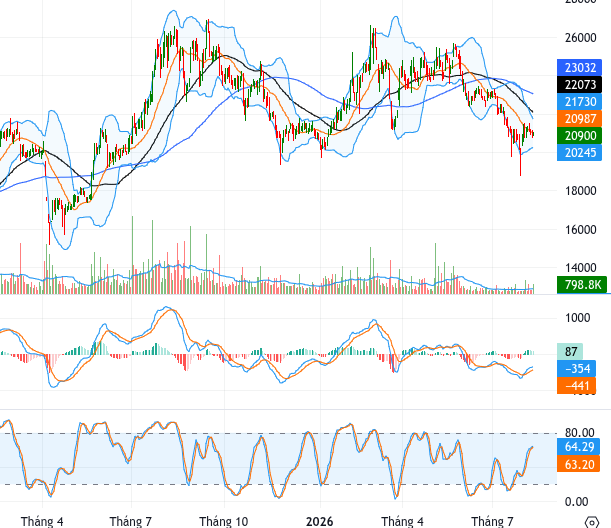
Task: Click the 21730 price label
Action: pyautogui.click(x=579, y=102)
